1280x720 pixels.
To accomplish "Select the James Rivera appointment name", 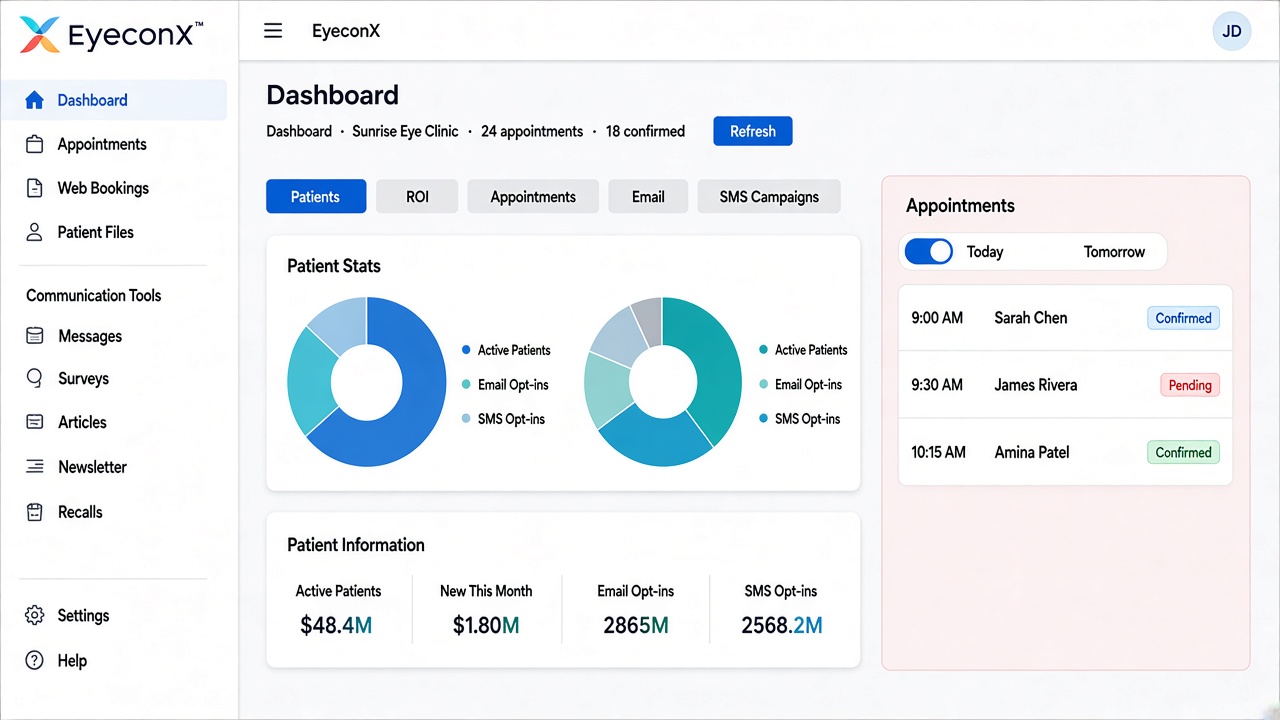I will (1035, 385).
